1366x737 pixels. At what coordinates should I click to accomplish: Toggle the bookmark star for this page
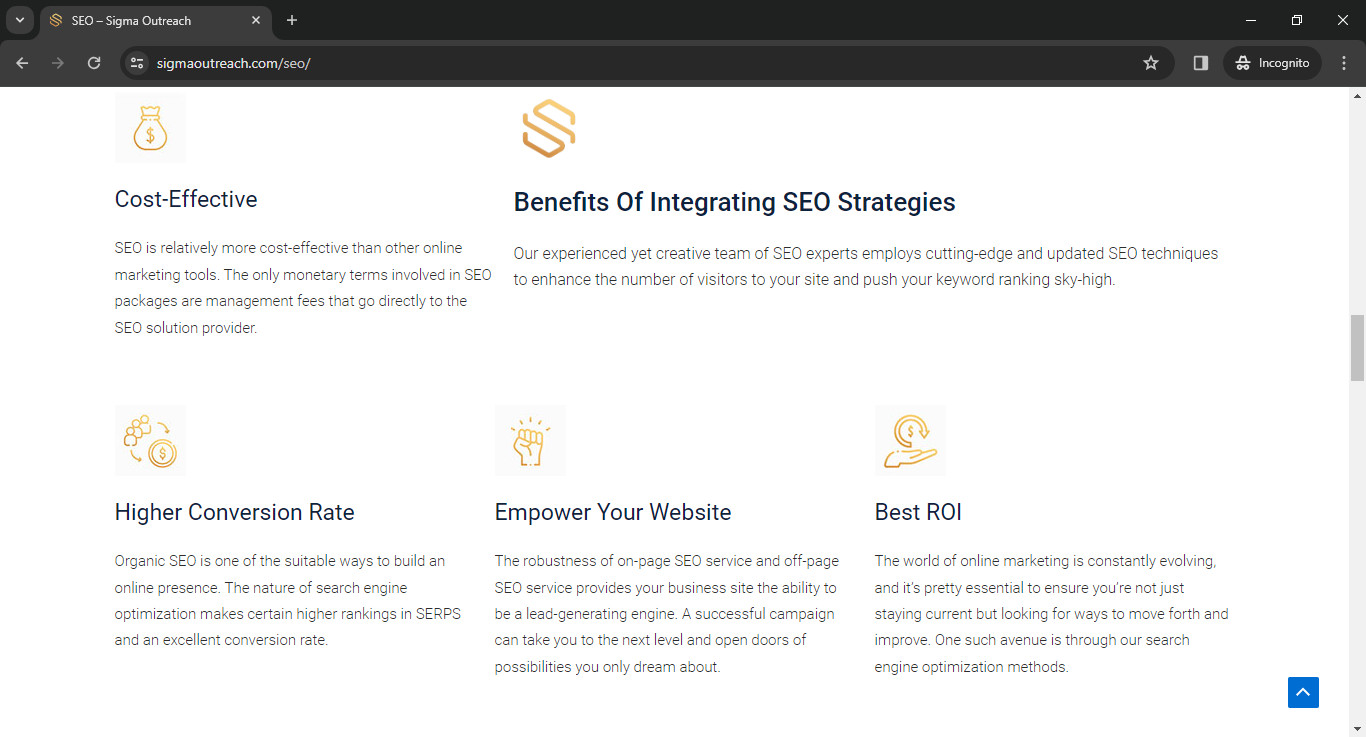point(1150,62)
